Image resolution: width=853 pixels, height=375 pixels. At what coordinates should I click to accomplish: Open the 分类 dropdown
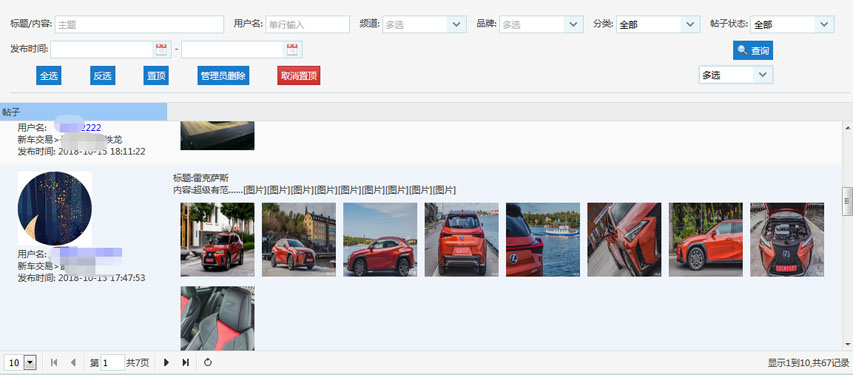tap(690, 24)
